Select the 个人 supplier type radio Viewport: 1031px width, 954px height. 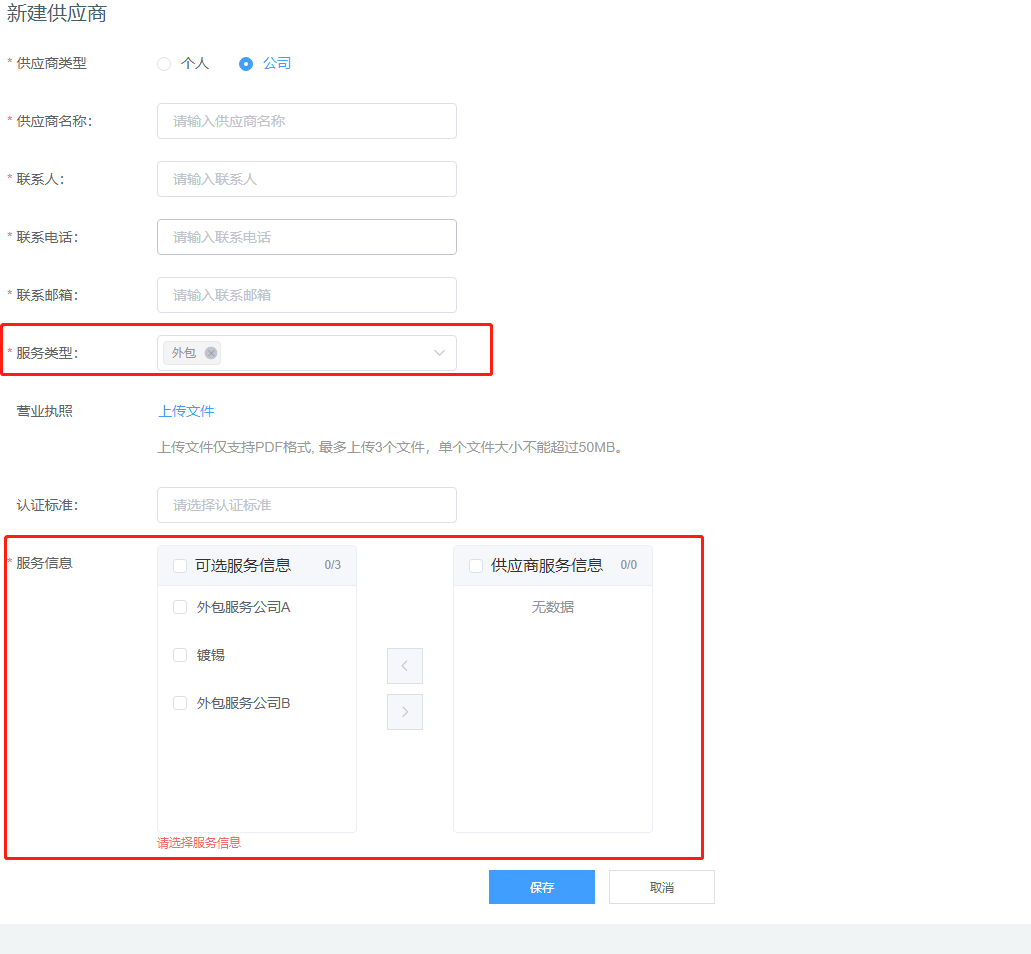click(x=164, y=64)
